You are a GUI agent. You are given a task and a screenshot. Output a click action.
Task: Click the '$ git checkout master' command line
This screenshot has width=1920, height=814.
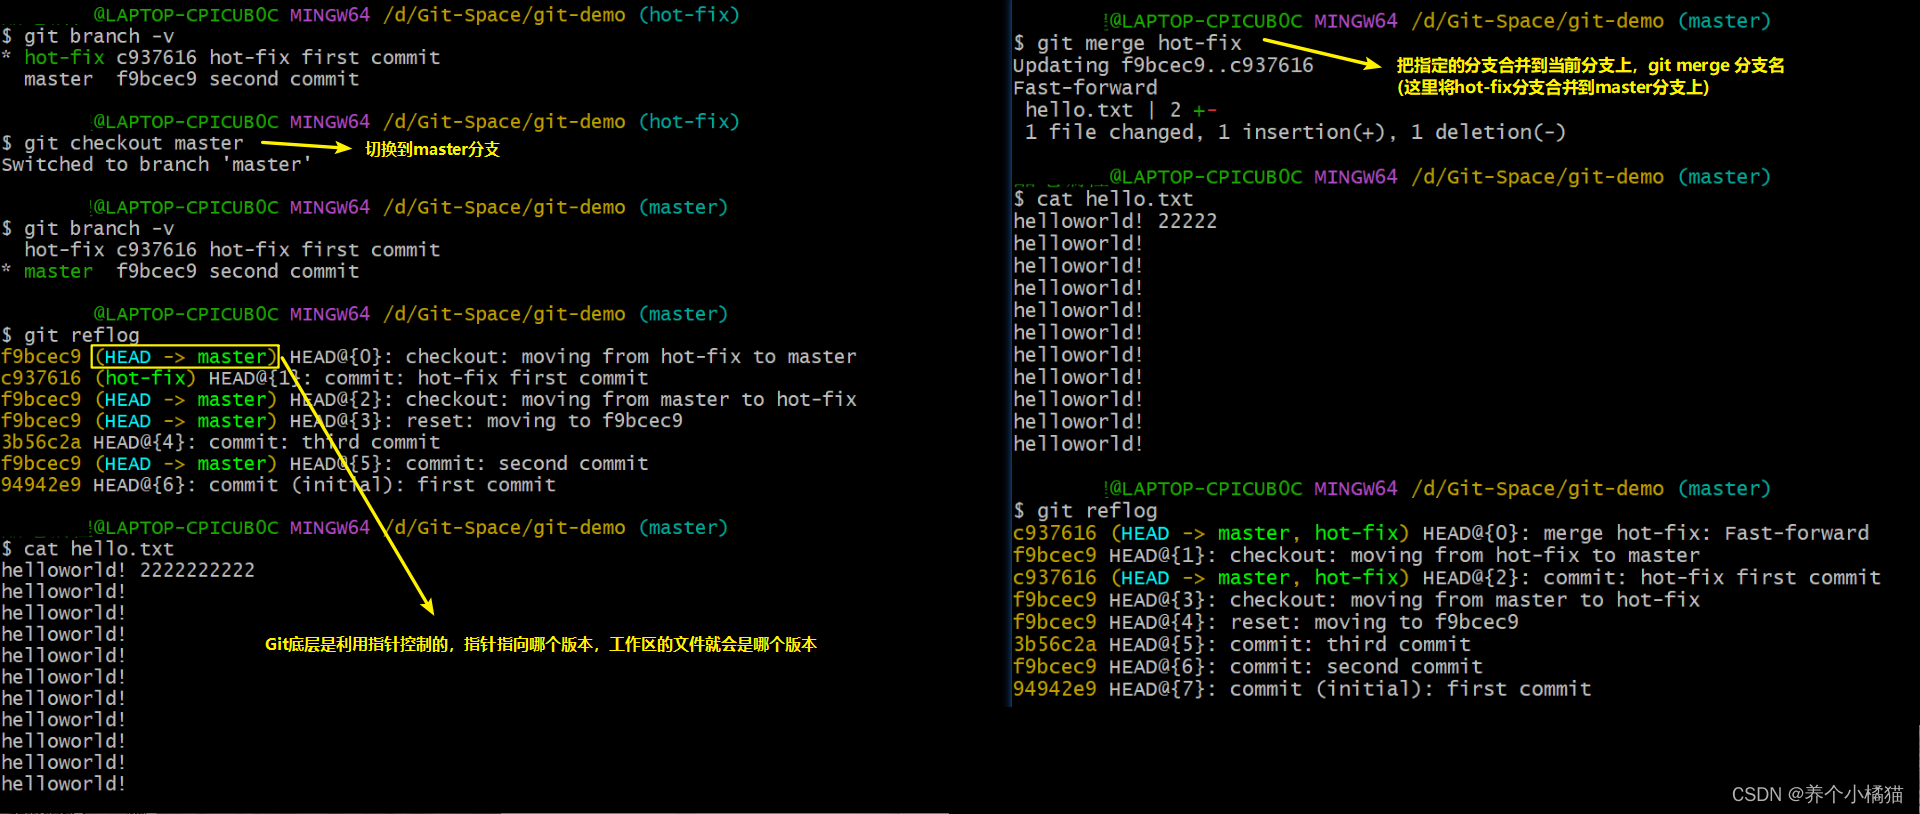[x=122, y=143]
